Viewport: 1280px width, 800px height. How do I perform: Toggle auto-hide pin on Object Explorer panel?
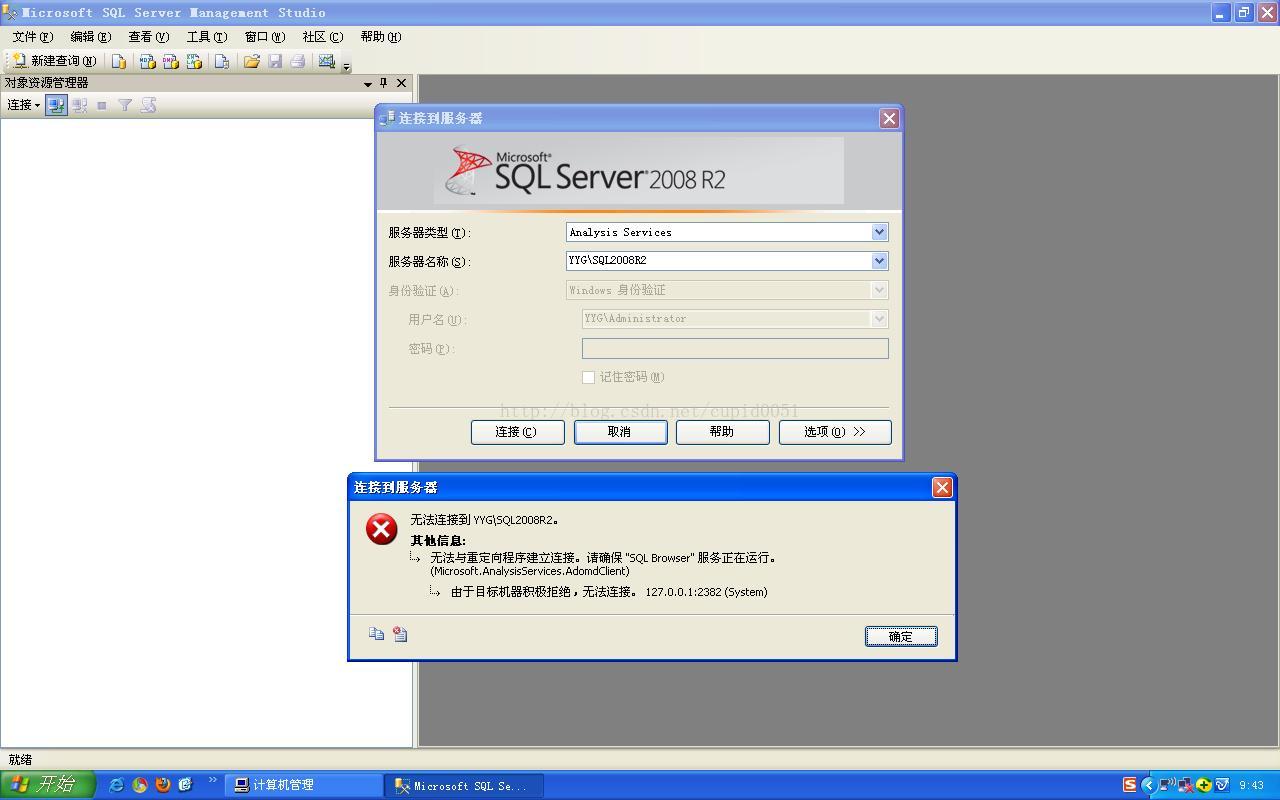[384, 83]
